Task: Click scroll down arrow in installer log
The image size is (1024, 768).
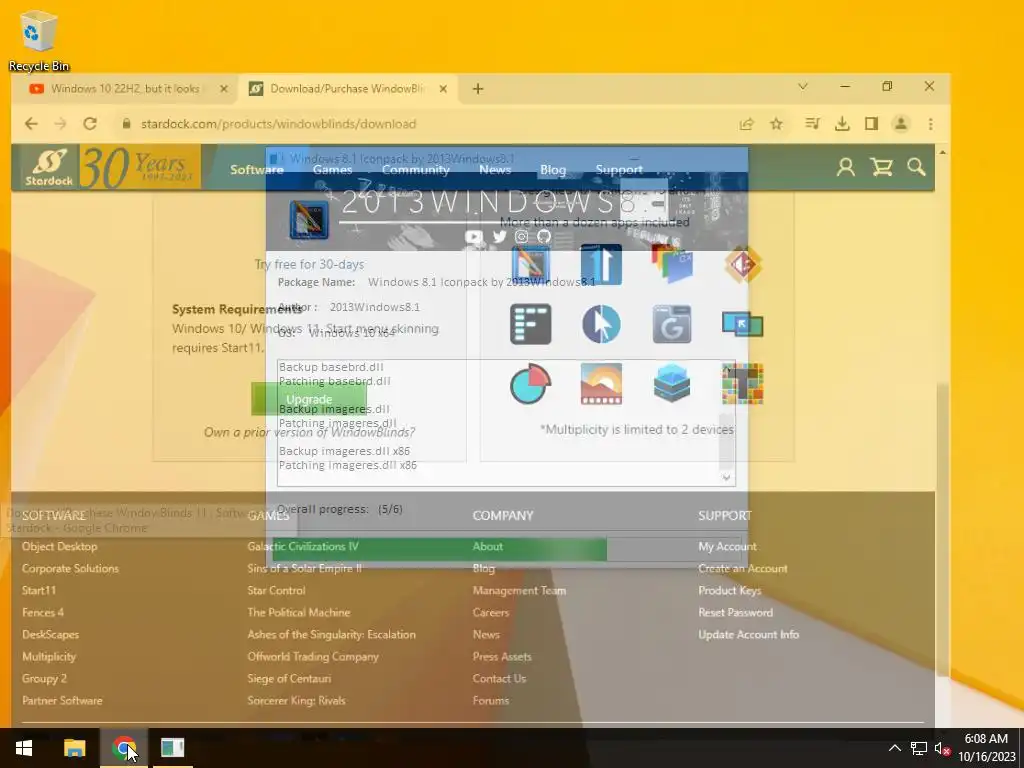Action: pyautogui.click(x=726, y=477)
